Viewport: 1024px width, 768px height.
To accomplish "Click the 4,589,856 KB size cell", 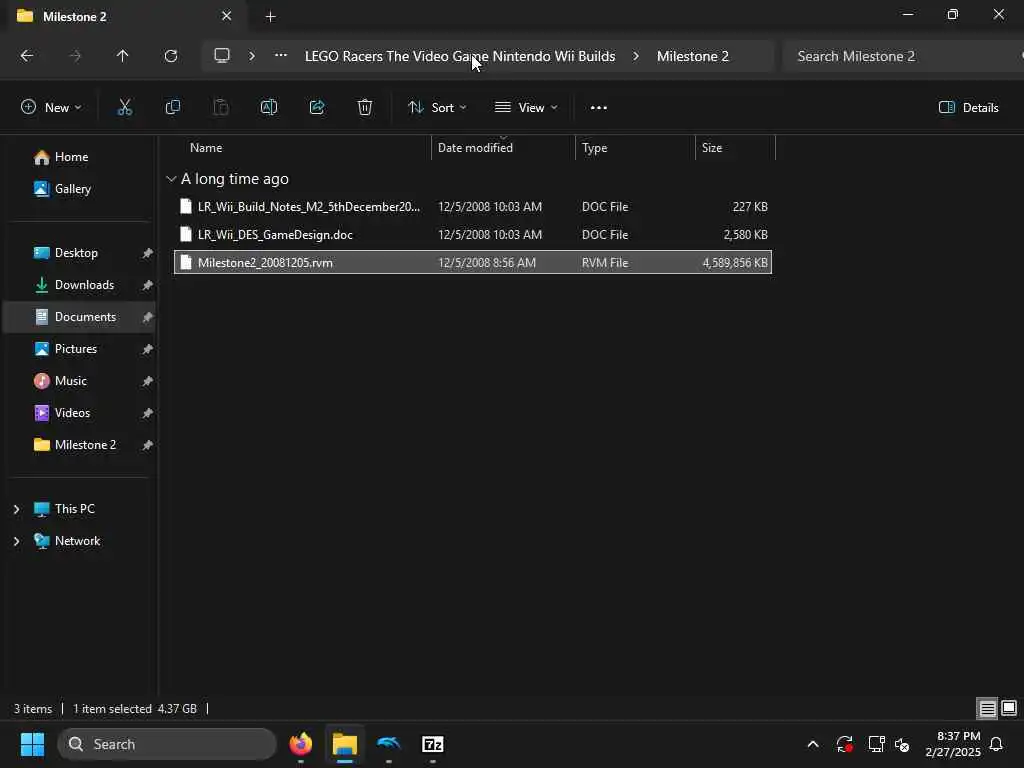I will pyautogui.click(x=735, y=263).
